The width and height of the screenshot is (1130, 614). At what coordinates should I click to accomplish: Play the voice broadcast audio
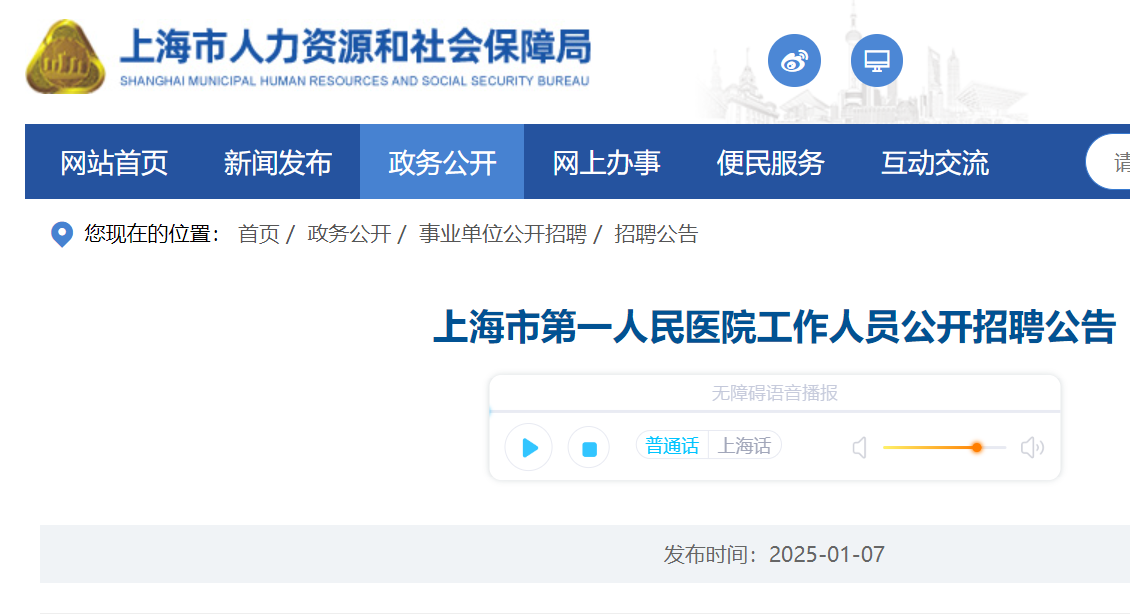[529, 448]
